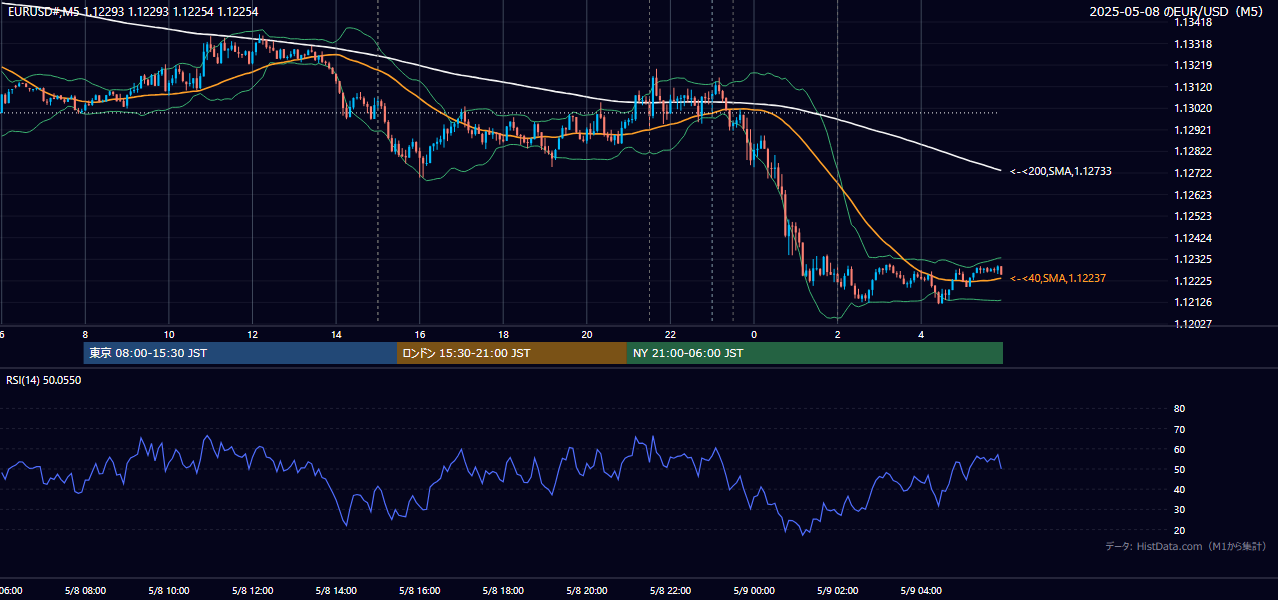Click price axis value 1.12523

point(1195,217)
